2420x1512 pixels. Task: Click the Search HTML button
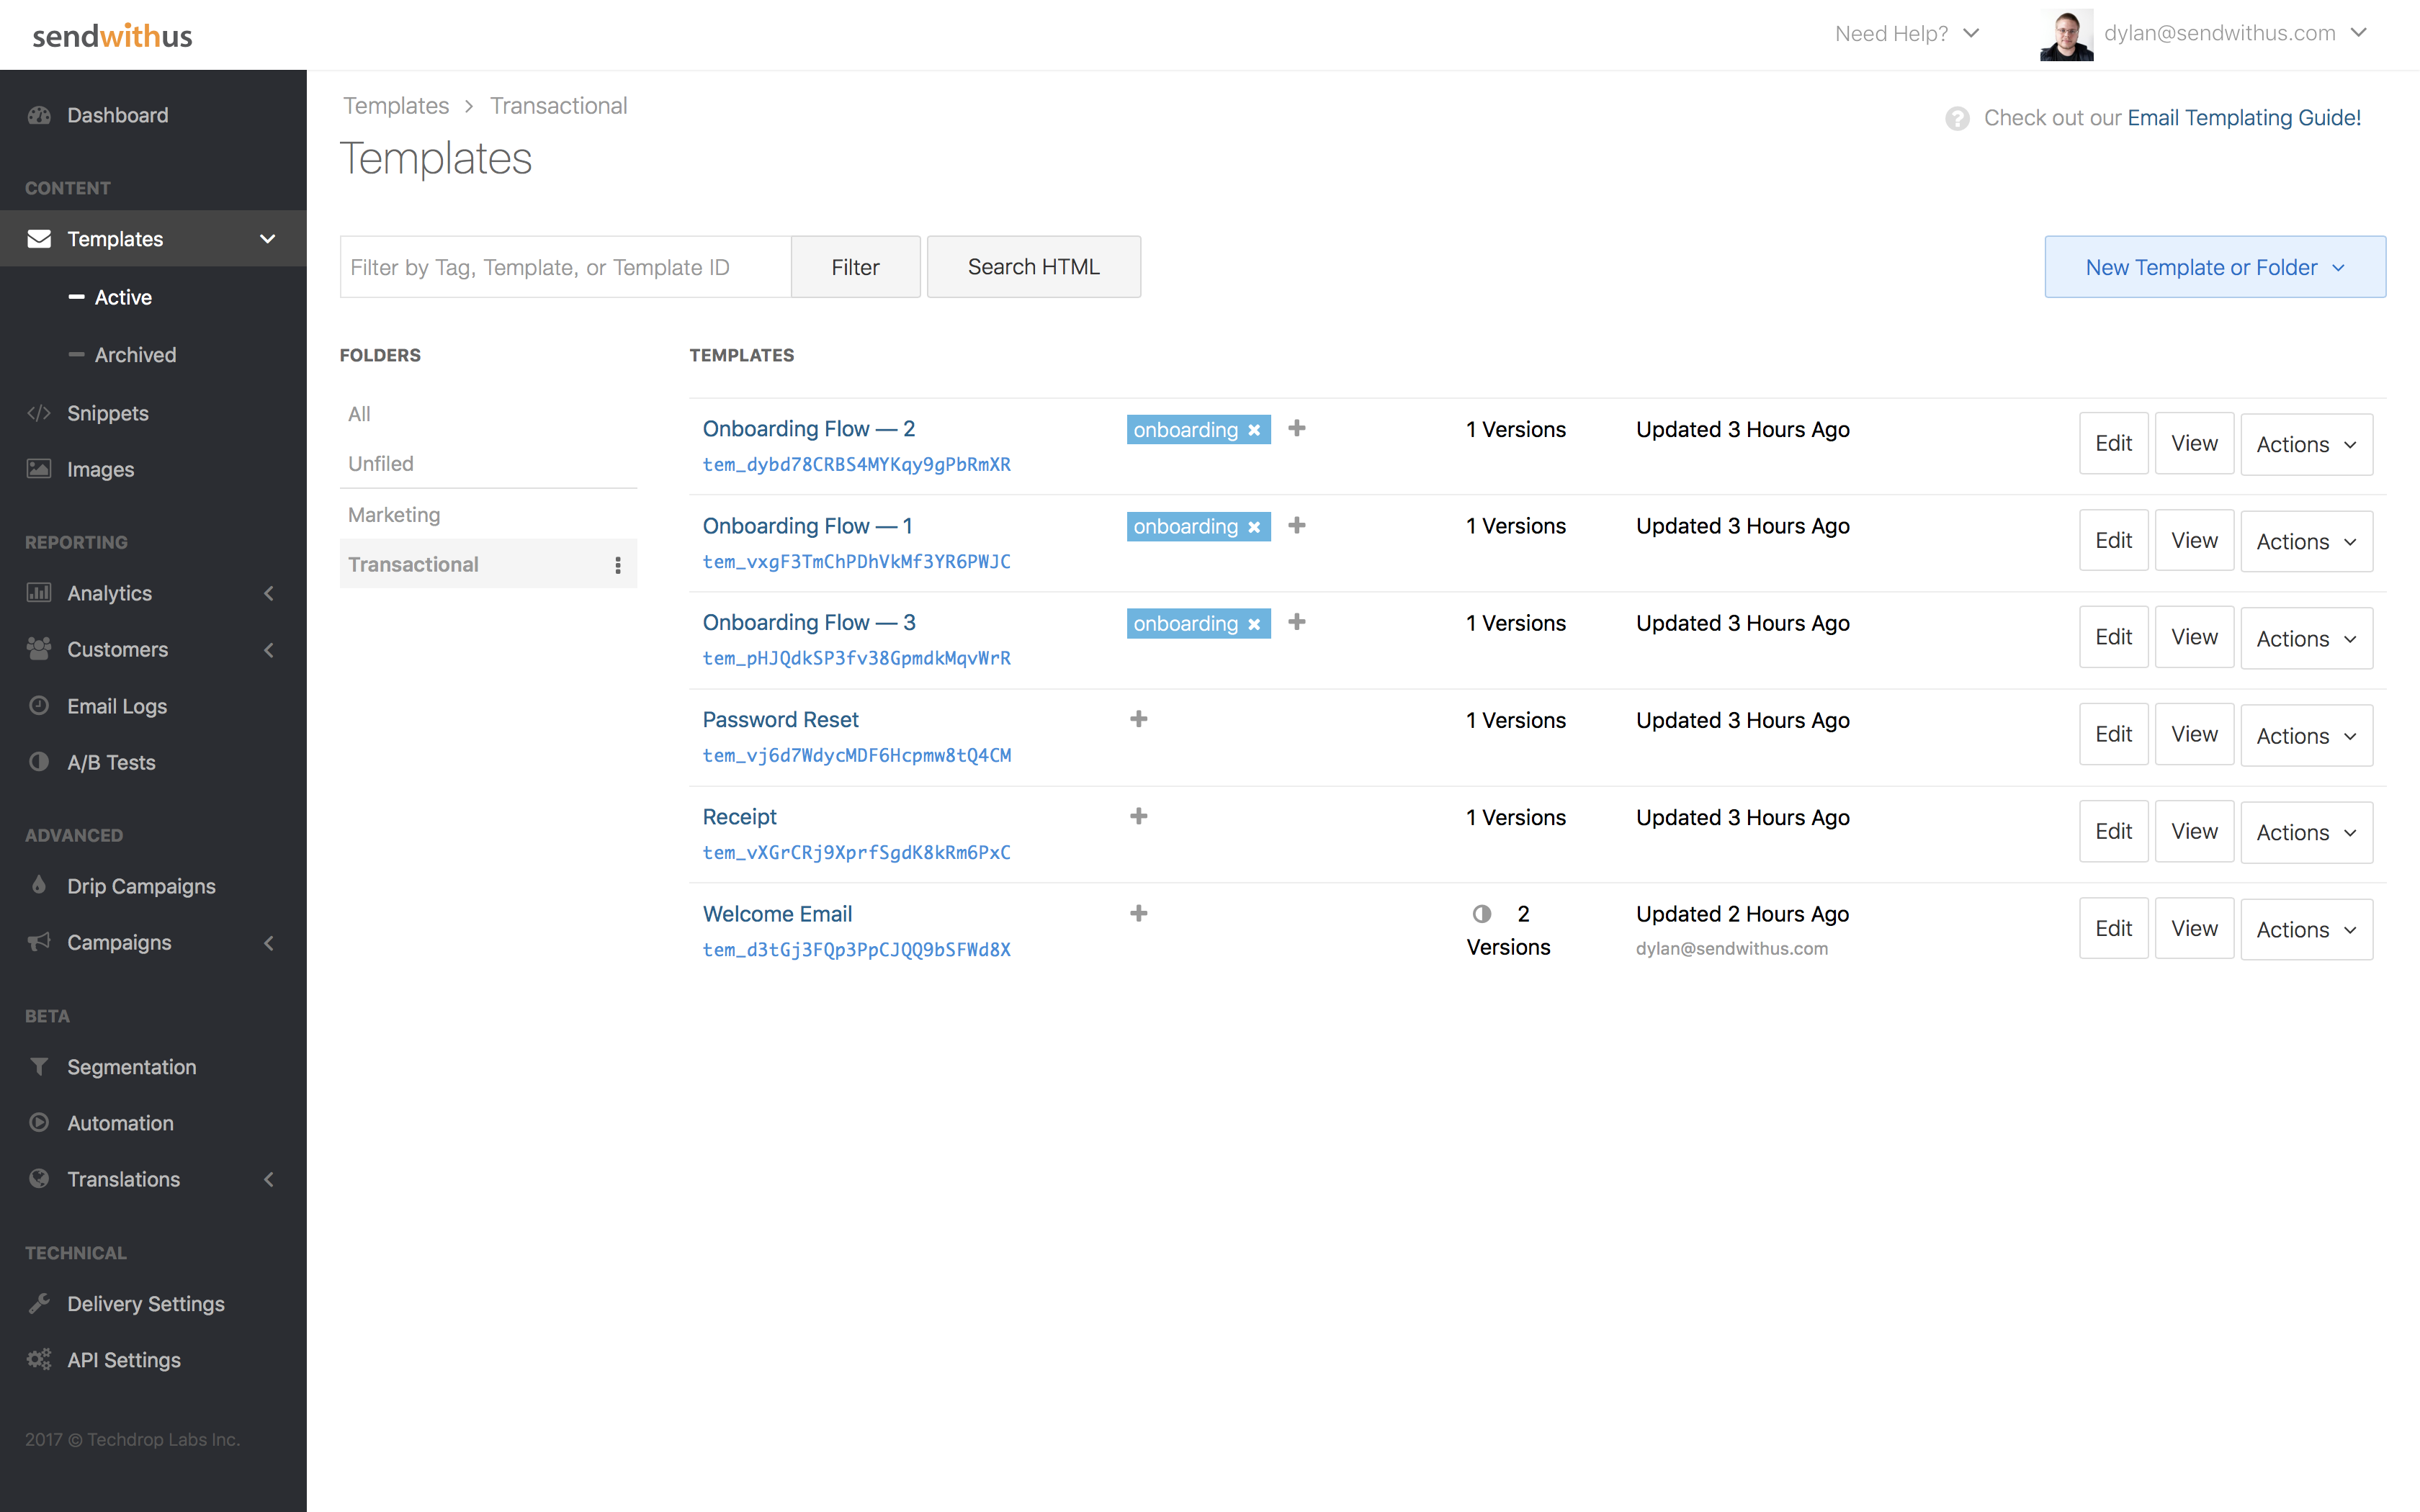(x=1033, y=267)
